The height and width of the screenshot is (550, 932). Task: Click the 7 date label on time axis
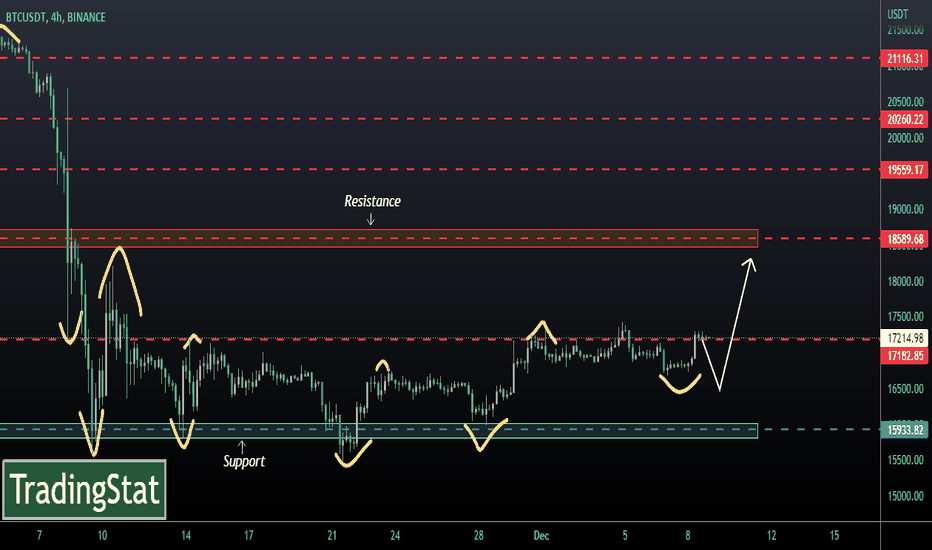(40, 535)
